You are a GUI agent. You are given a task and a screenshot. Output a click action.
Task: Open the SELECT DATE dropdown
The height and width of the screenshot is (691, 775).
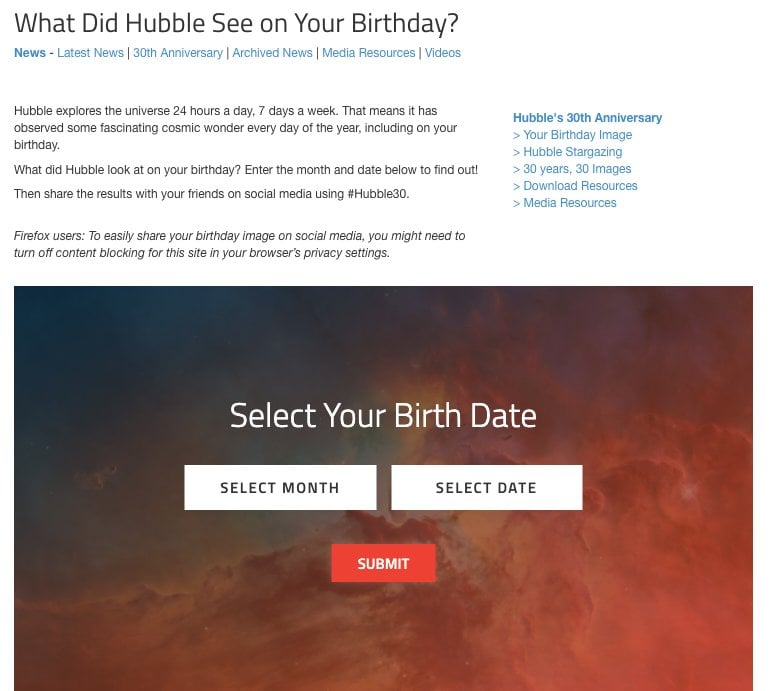[x=486, y=488]
